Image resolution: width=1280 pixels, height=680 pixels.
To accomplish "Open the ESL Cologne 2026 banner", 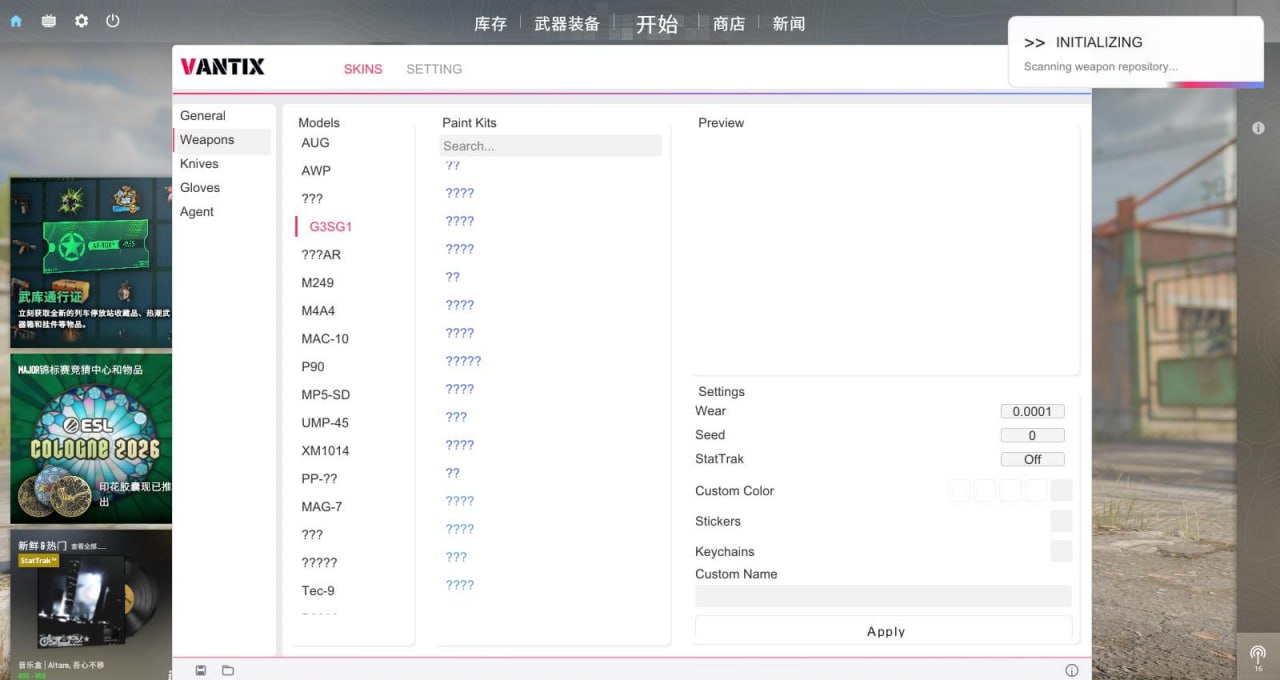I will pyautogui.click(x=91, y=439).
